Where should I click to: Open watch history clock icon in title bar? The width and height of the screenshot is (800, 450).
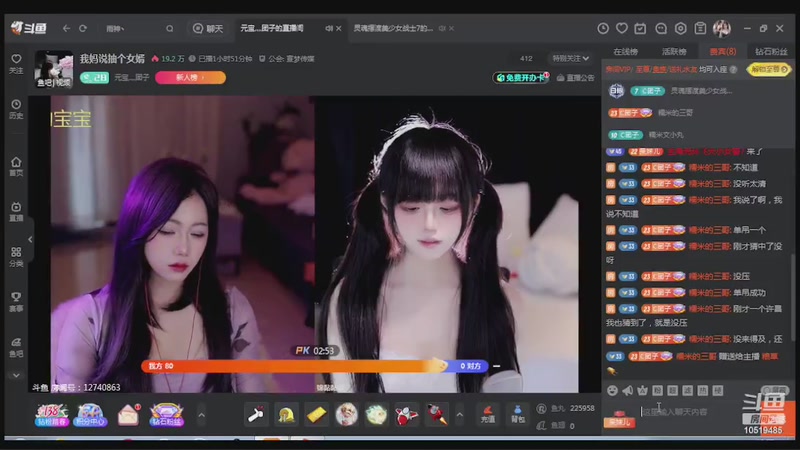point(603,29)
